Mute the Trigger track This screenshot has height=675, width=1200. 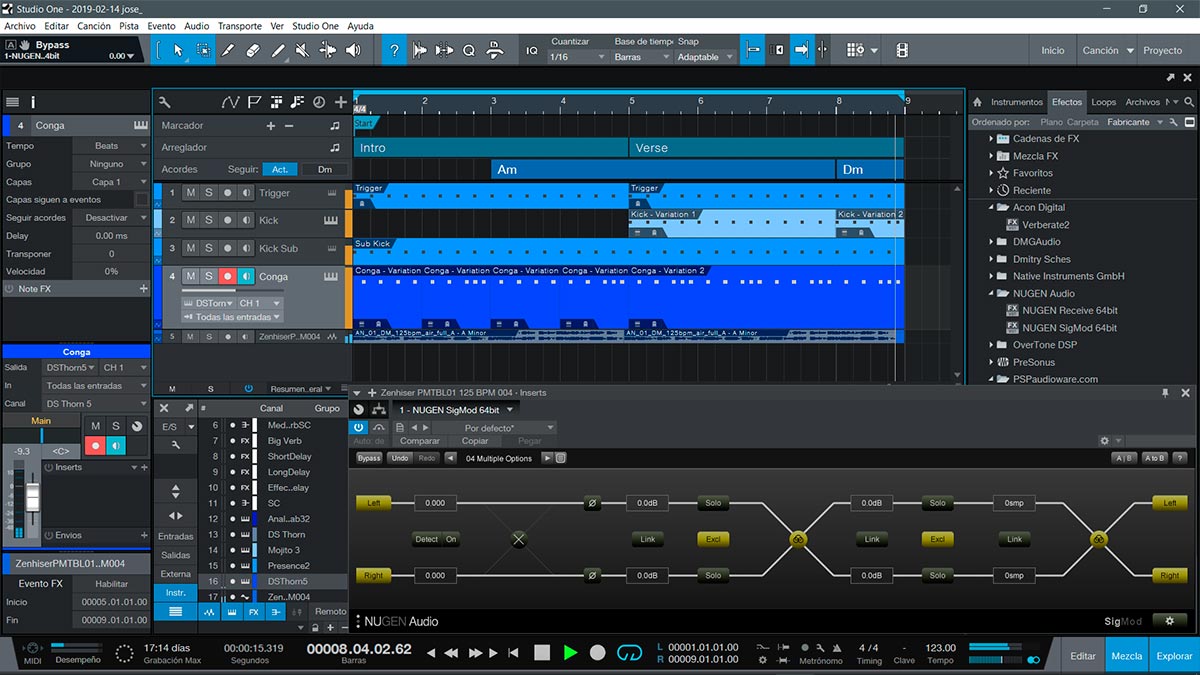pos(189,192)
